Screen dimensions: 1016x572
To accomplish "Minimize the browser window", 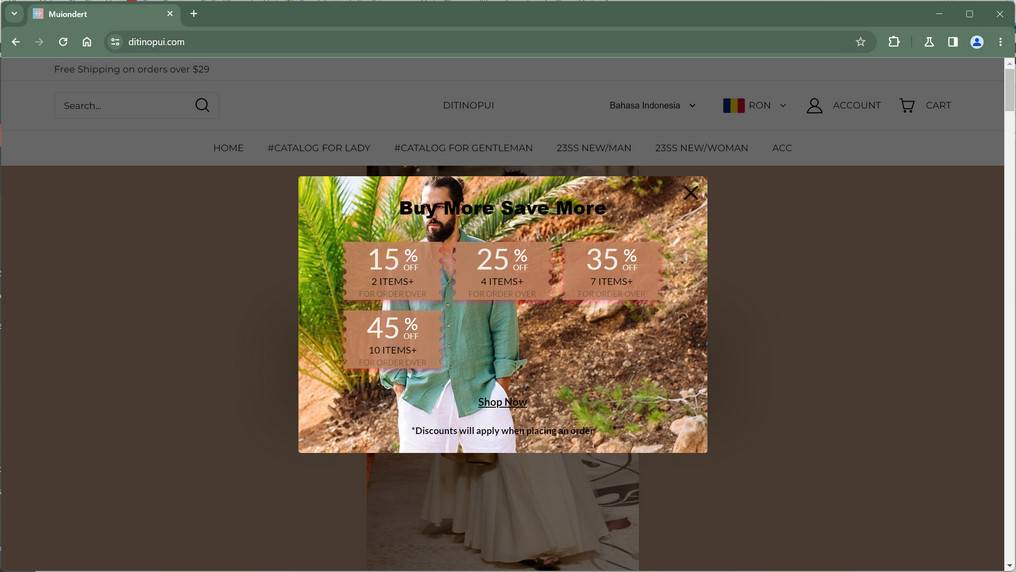I will coord(939,14).
